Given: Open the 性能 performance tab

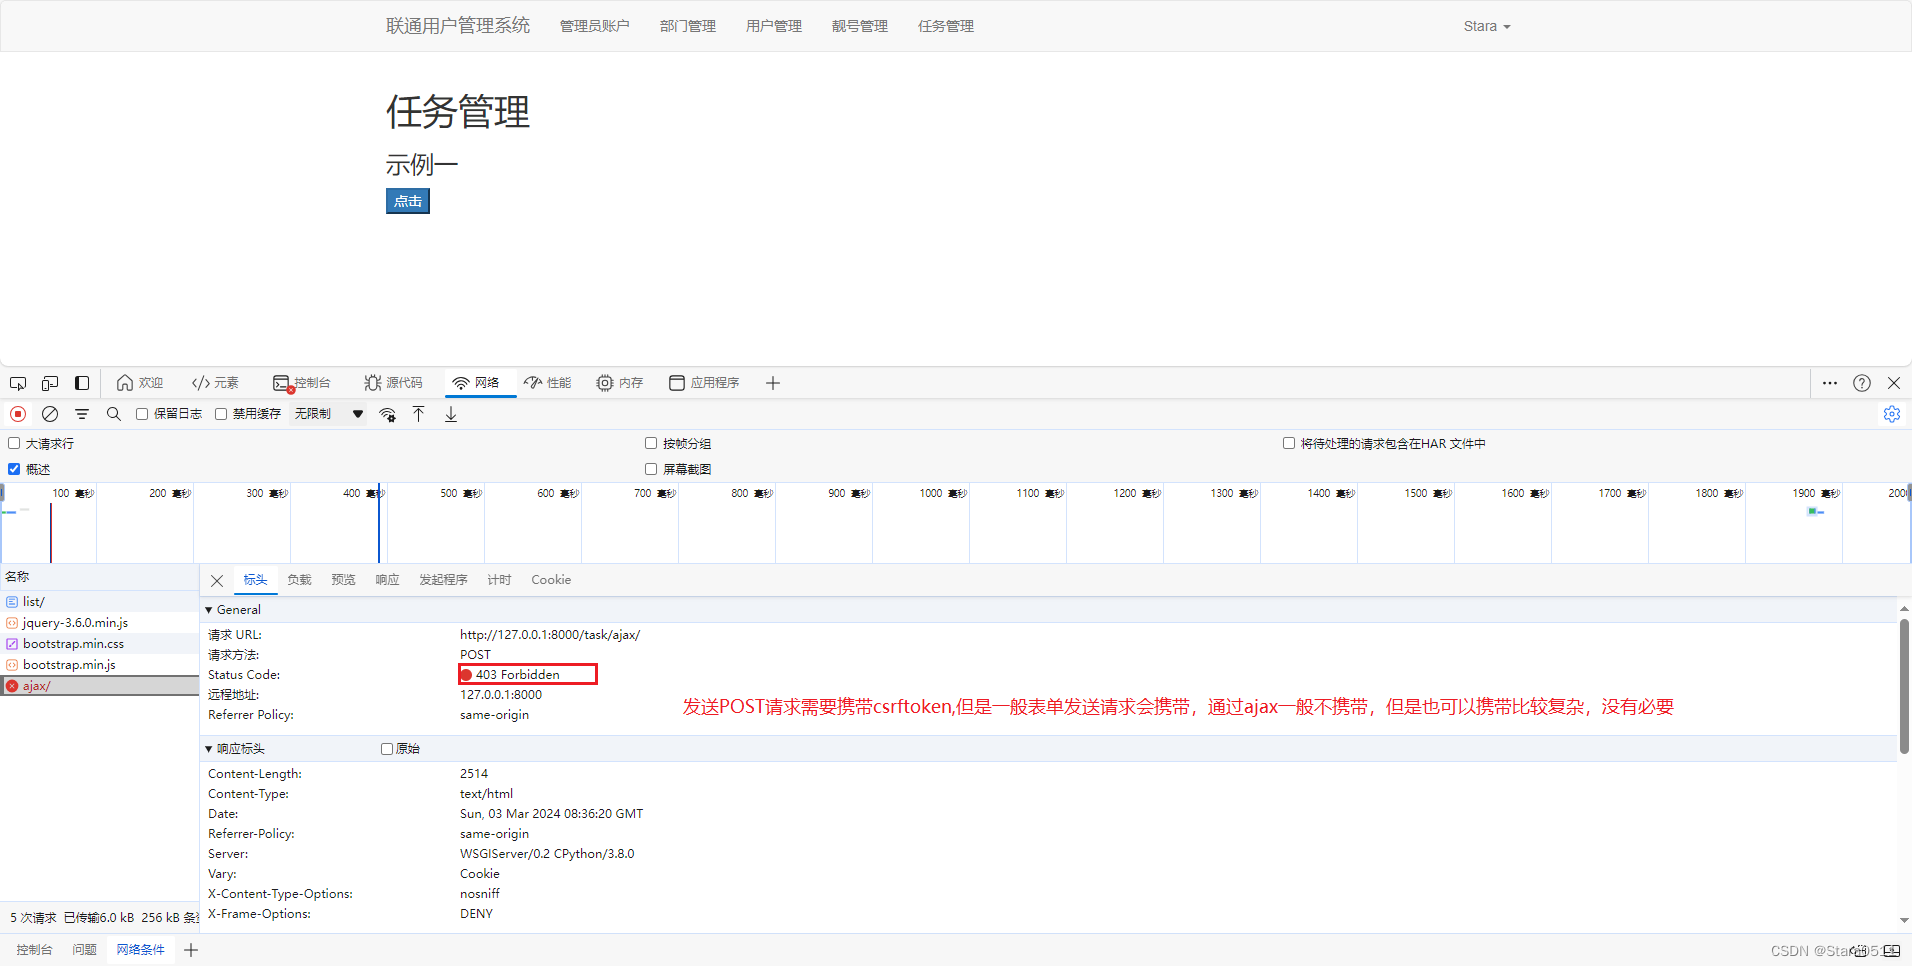Looking at the screenshot, I should click(548, 383).
